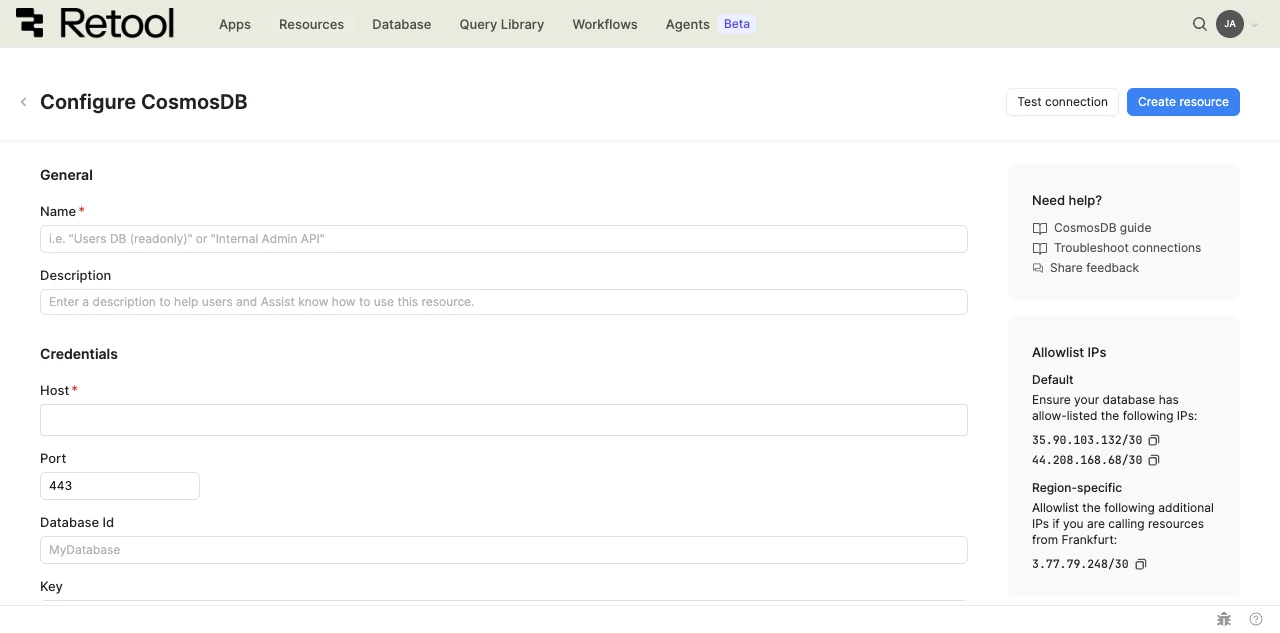This screenshot has height=633, width=1280.
Task: Focus the Name input field
Action: [504, 239]
